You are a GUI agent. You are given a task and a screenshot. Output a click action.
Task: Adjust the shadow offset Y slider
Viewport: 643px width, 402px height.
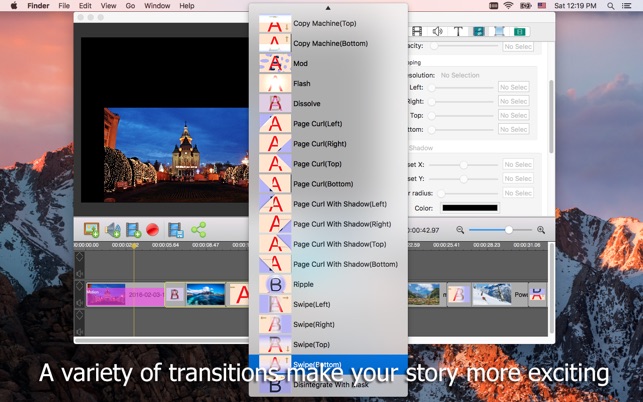tap(463, 179)
